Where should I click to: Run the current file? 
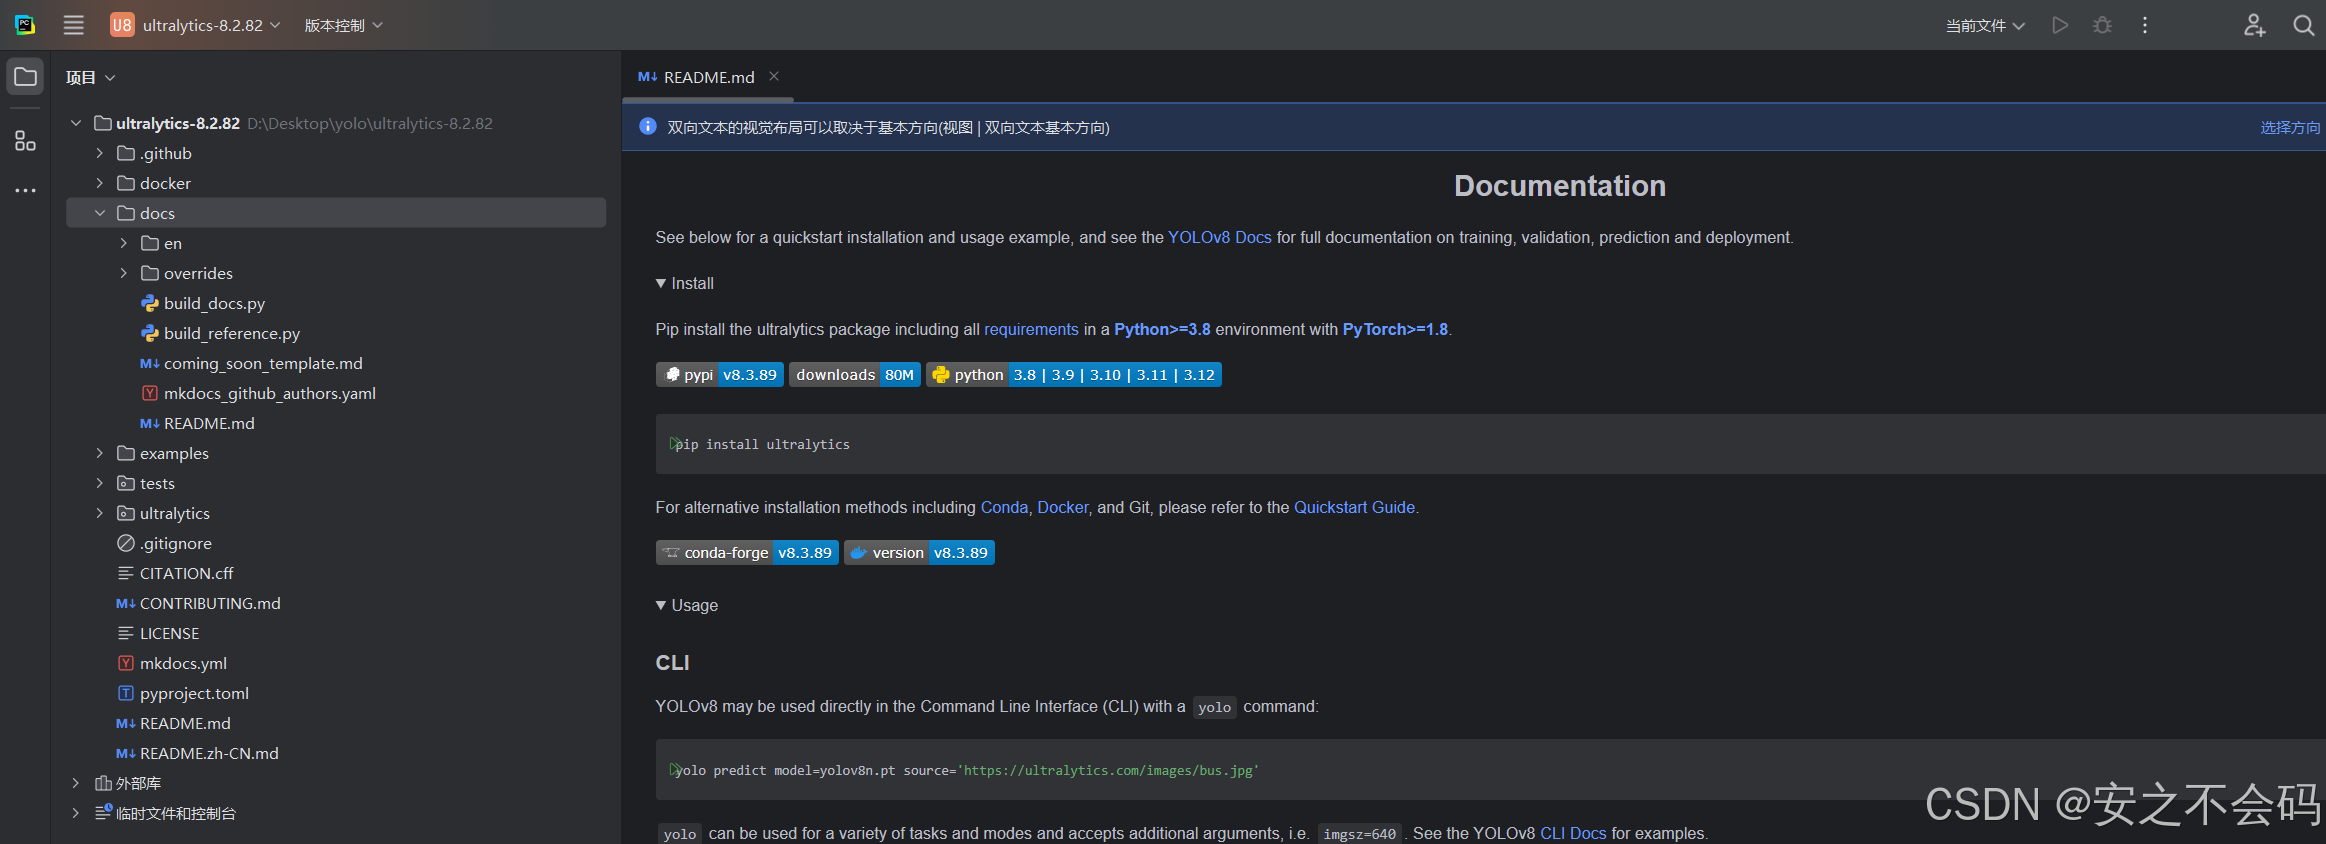click(x=2059, y=25)
